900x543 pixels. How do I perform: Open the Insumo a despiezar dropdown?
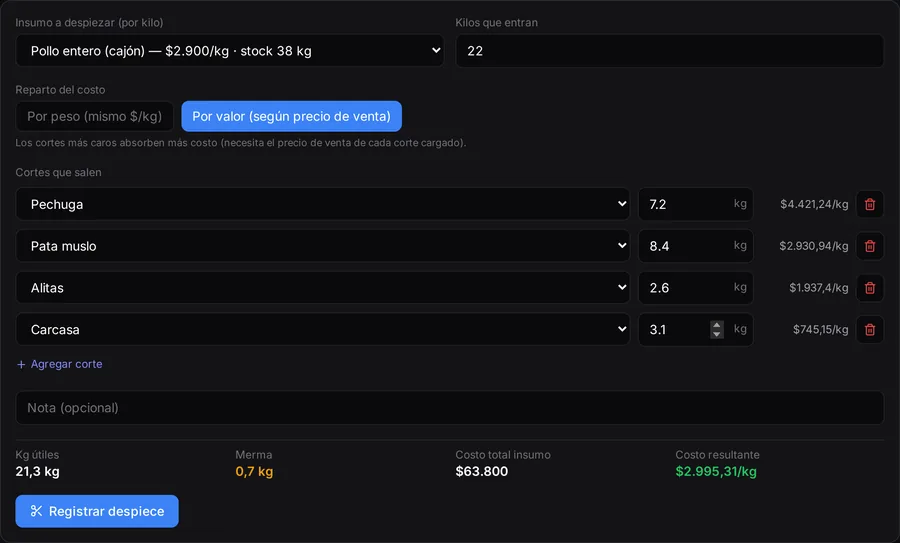(x=230, y=51)
